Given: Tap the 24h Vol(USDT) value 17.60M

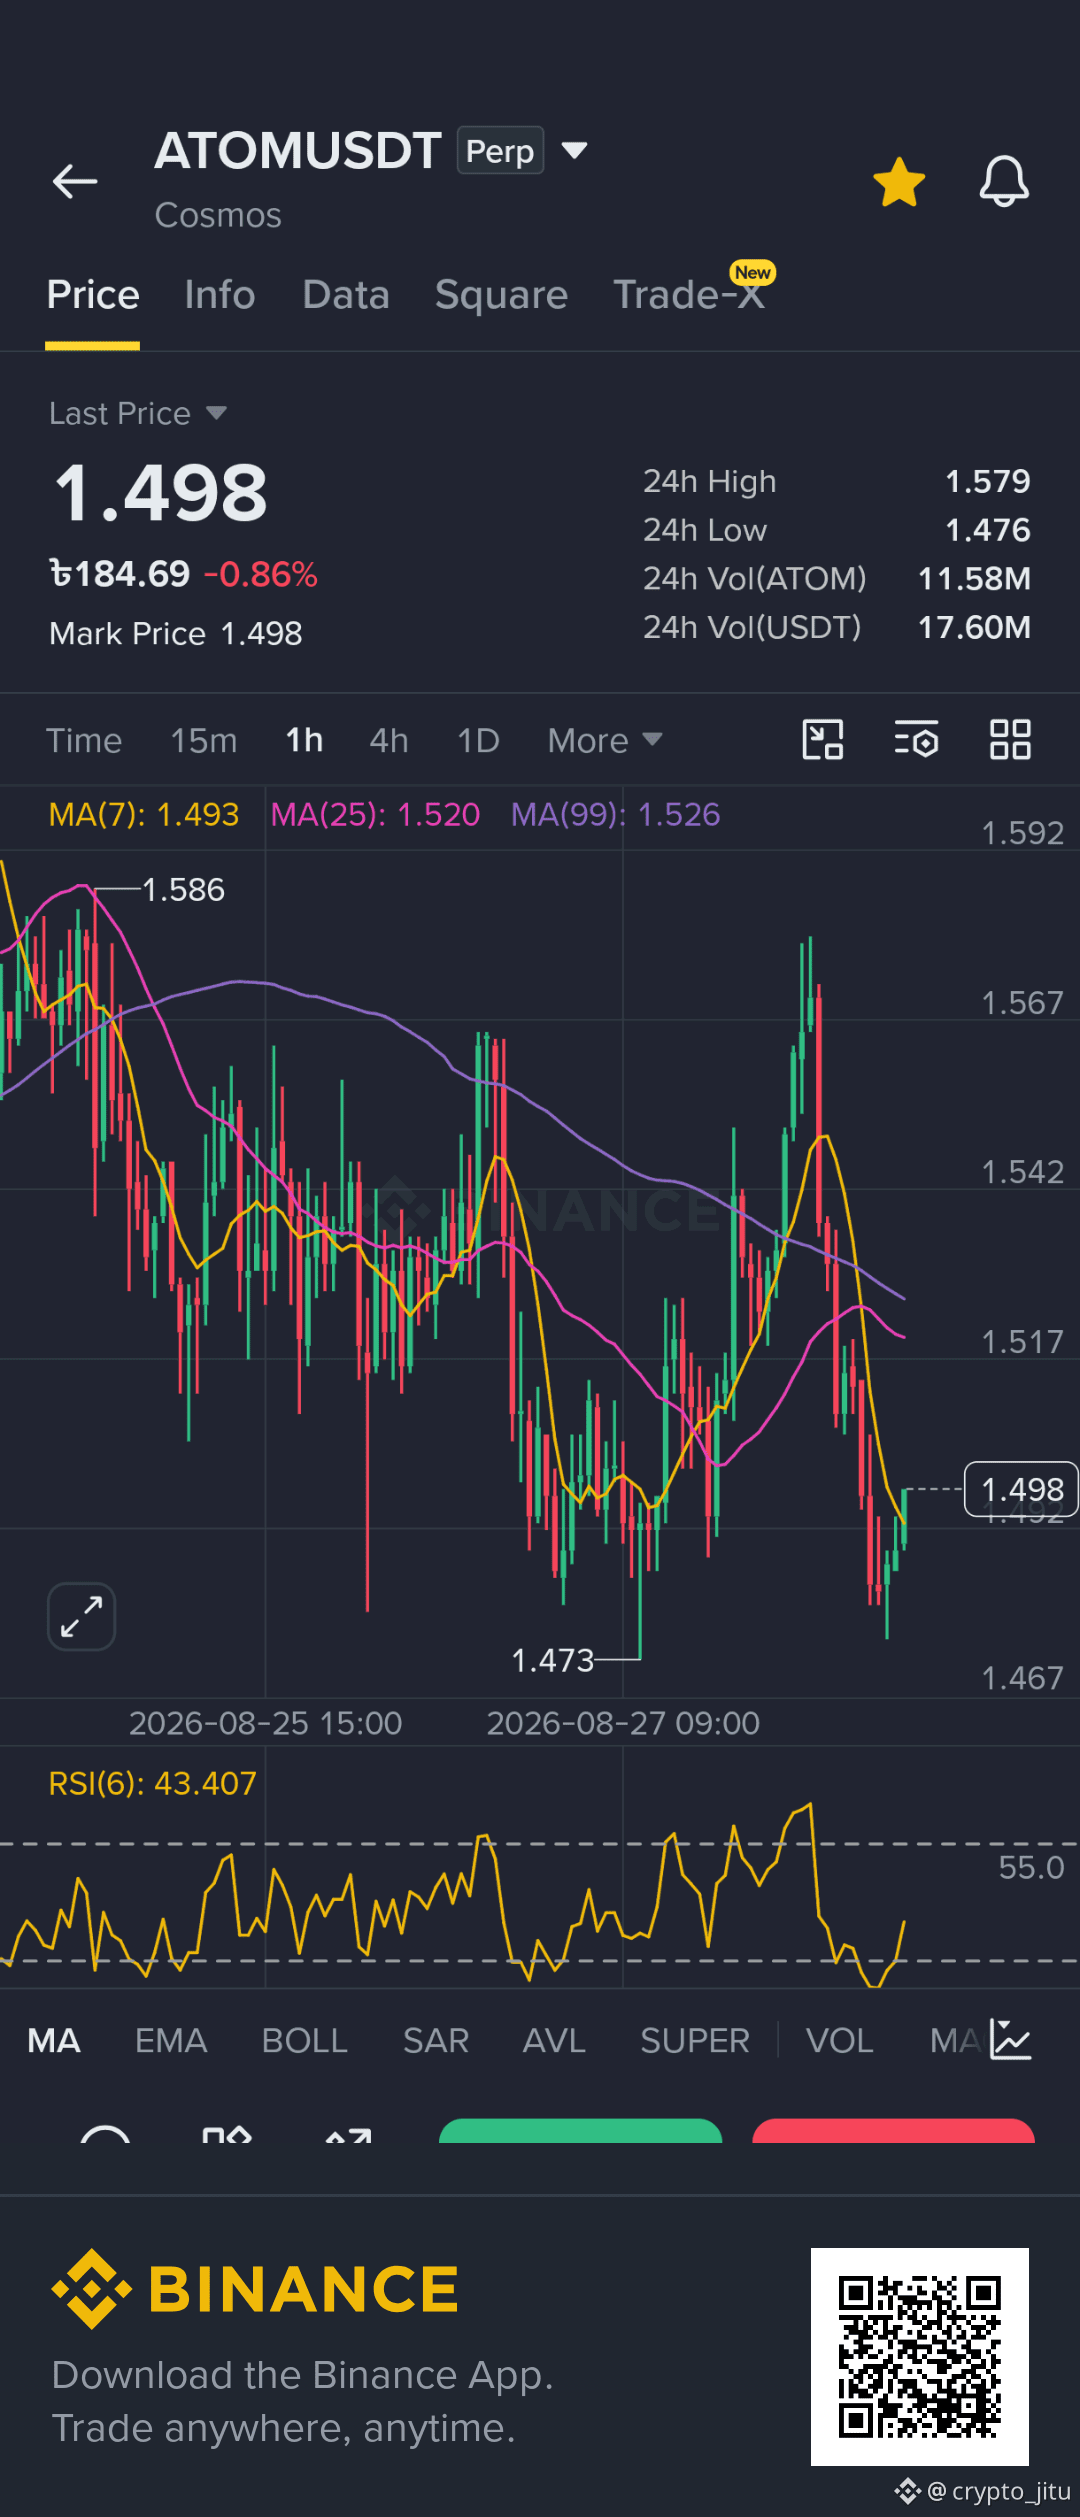Looking at the screenshot, I should tap(974, 627).
